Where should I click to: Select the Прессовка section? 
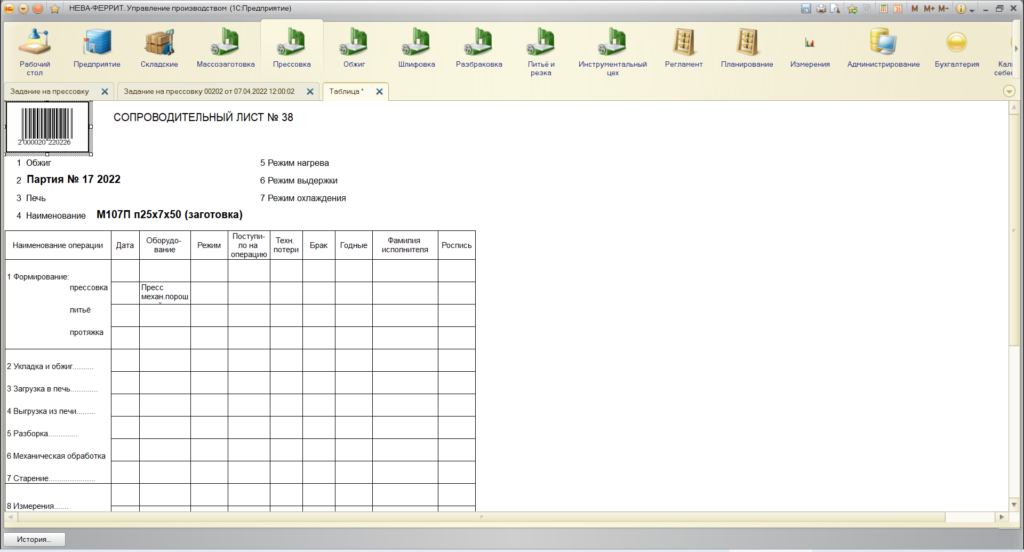pyautogui.click(x=291, y=49)
